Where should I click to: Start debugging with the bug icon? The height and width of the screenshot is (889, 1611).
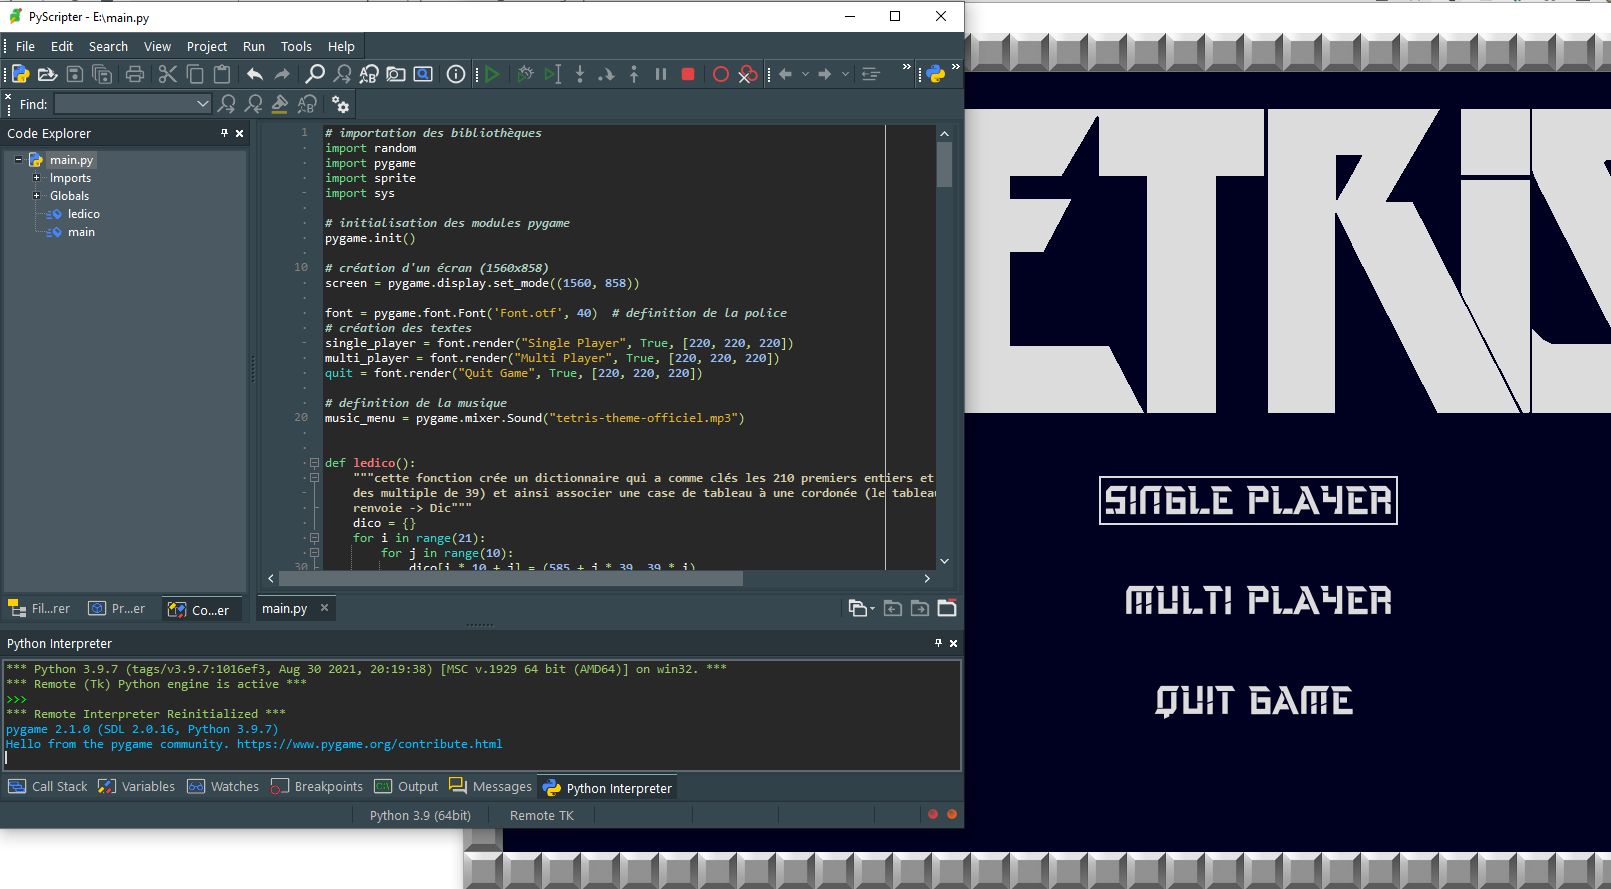(x=525, y=74)
